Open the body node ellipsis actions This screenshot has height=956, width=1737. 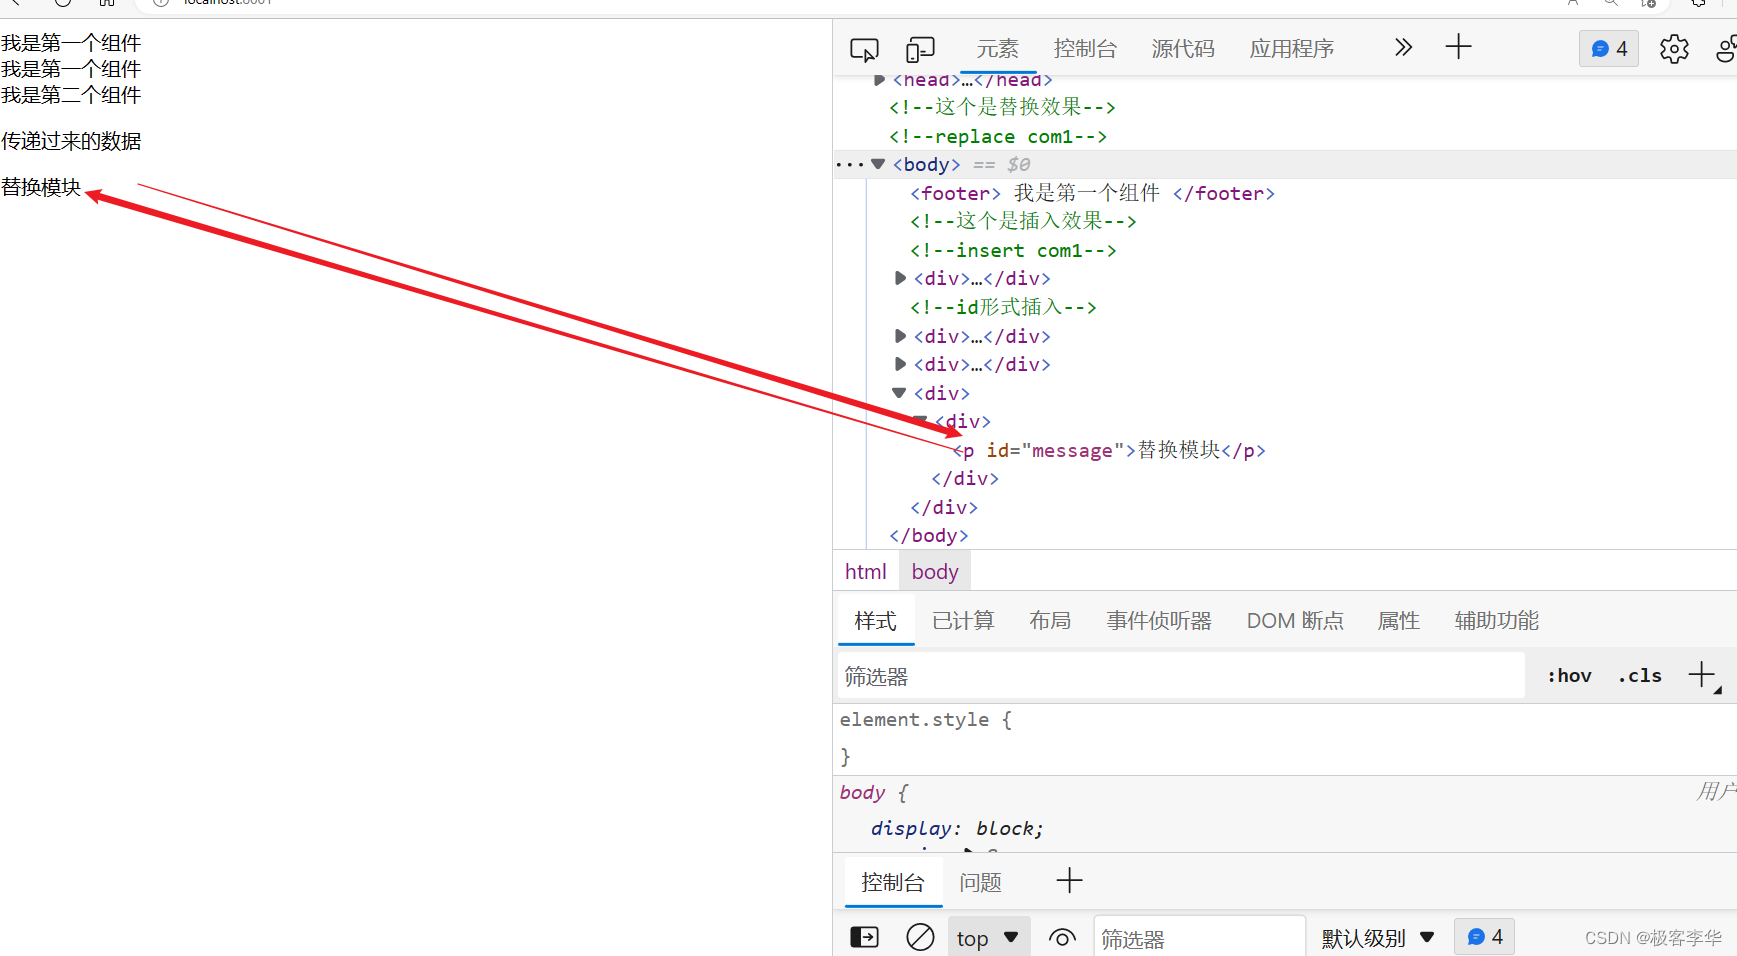point(849,164)
